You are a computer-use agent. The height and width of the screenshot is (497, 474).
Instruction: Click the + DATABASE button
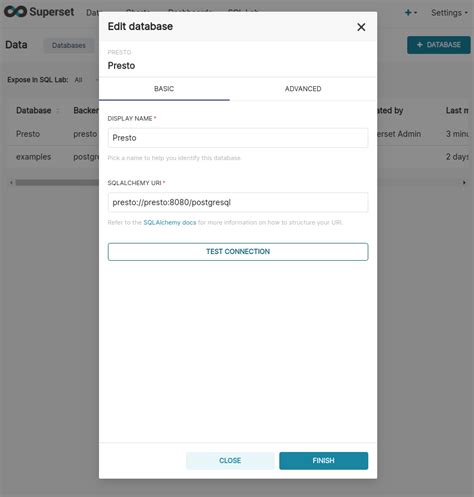coord(439,45)
